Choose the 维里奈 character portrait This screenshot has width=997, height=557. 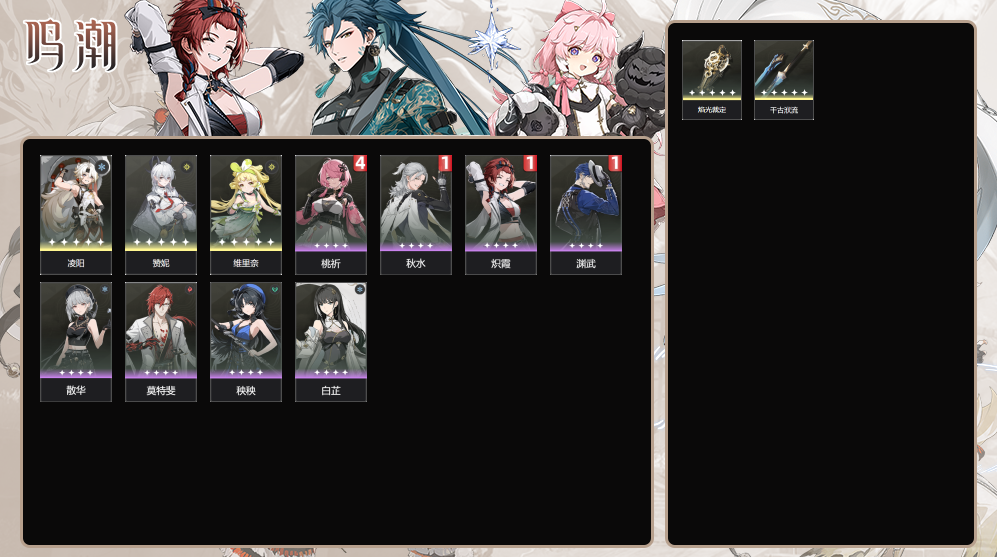[x=246, y=215]
